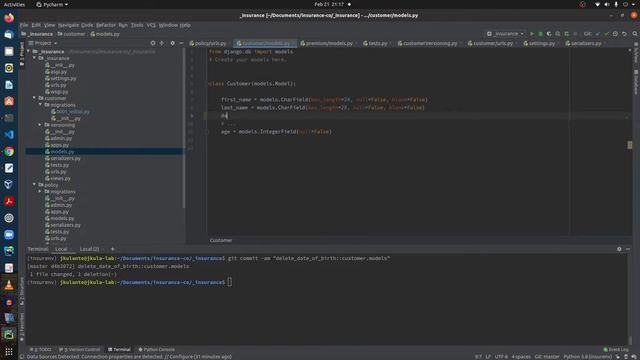Open the Event Log
The width and height of the screenshot is (640, 360).
coord(616,349)
